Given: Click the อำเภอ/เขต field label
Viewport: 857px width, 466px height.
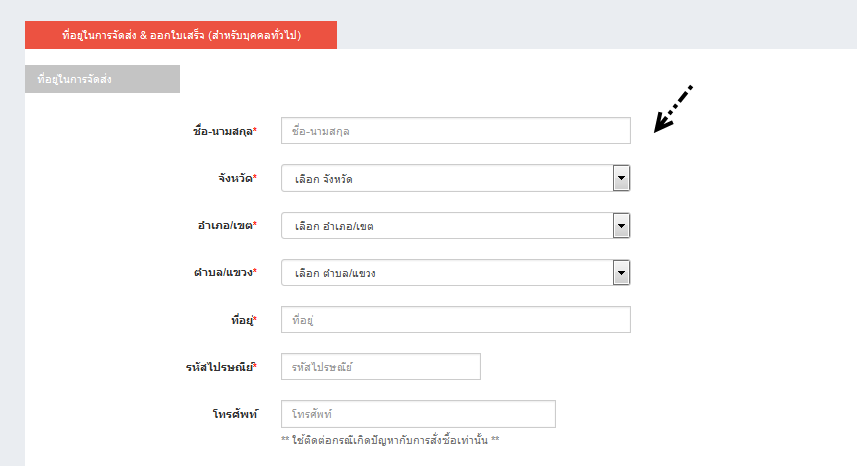Looking at the screenshot, I should [x=227, y=225].
